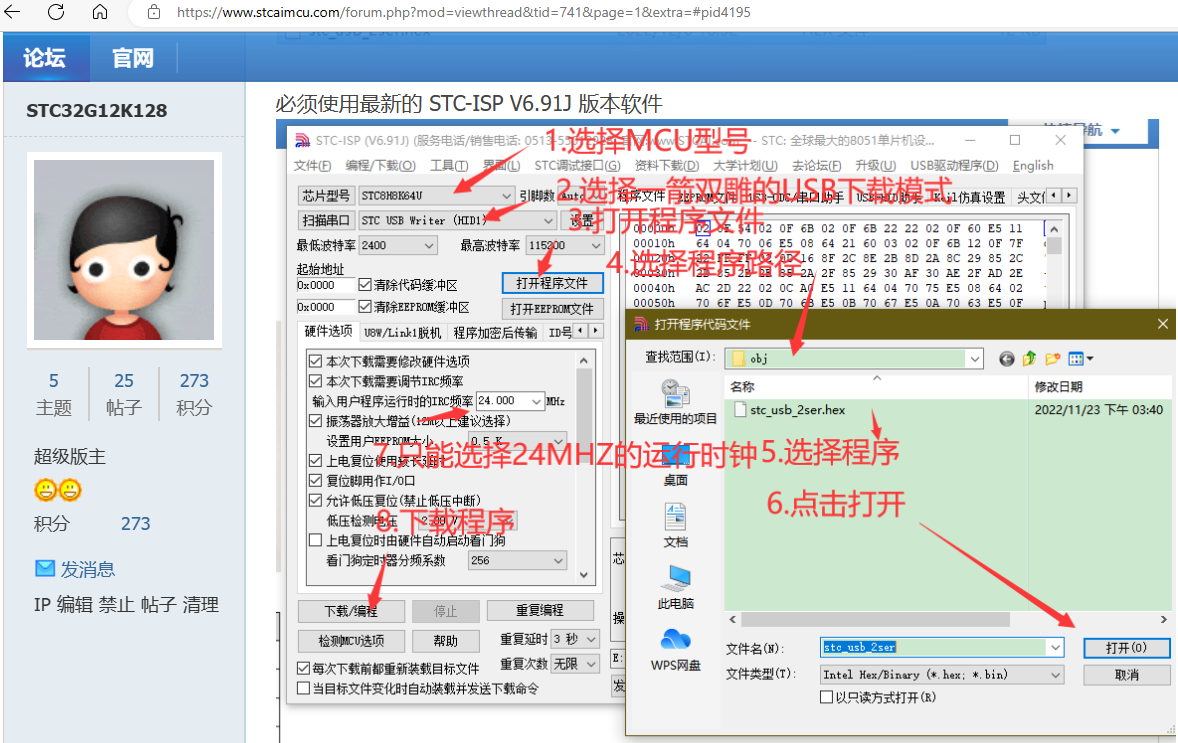Open 文件名 combo box dropdown arrow

(x=1056, y=647)
